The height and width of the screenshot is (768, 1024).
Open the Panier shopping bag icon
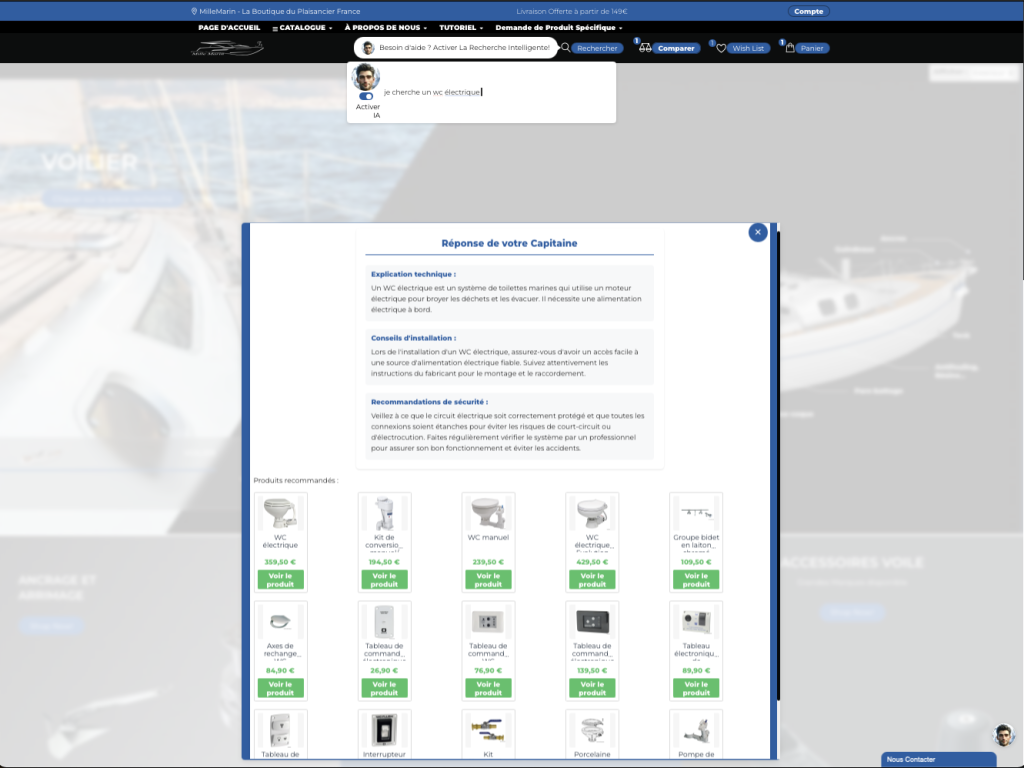click(x=790, y=48)
